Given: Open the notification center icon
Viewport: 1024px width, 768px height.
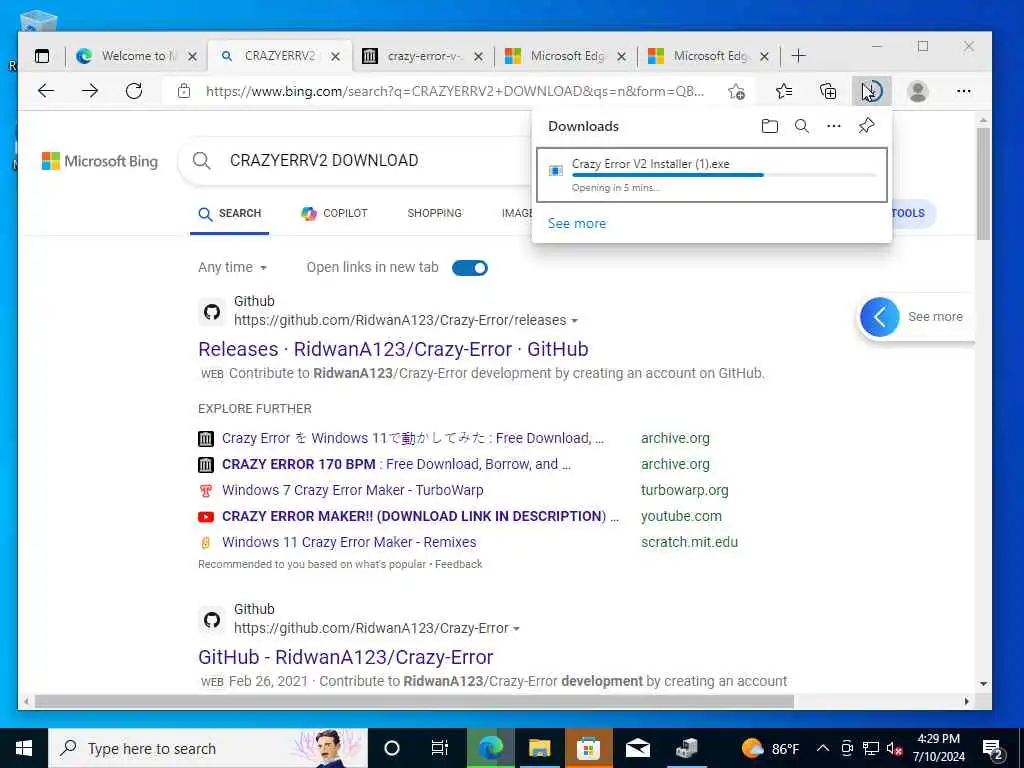Looking at the screenshot, I should click(994, 749).
